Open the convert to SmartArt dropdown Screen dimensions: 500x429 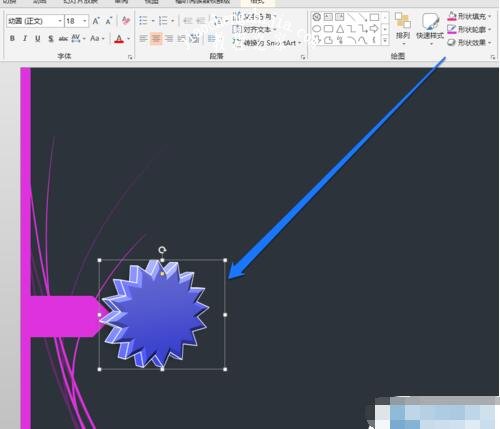coord(267,43)
